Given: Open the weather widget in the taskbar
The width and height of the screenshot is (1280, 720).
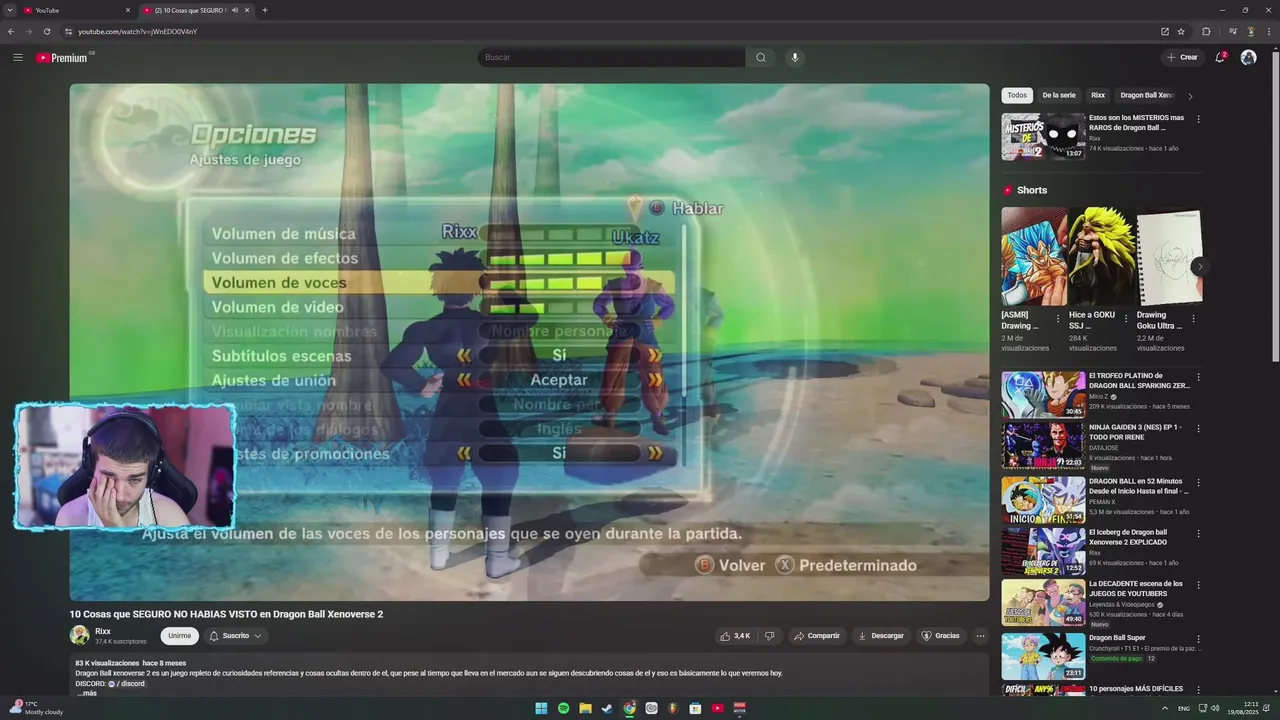Looking at the screenshot, I should (36, 708).
